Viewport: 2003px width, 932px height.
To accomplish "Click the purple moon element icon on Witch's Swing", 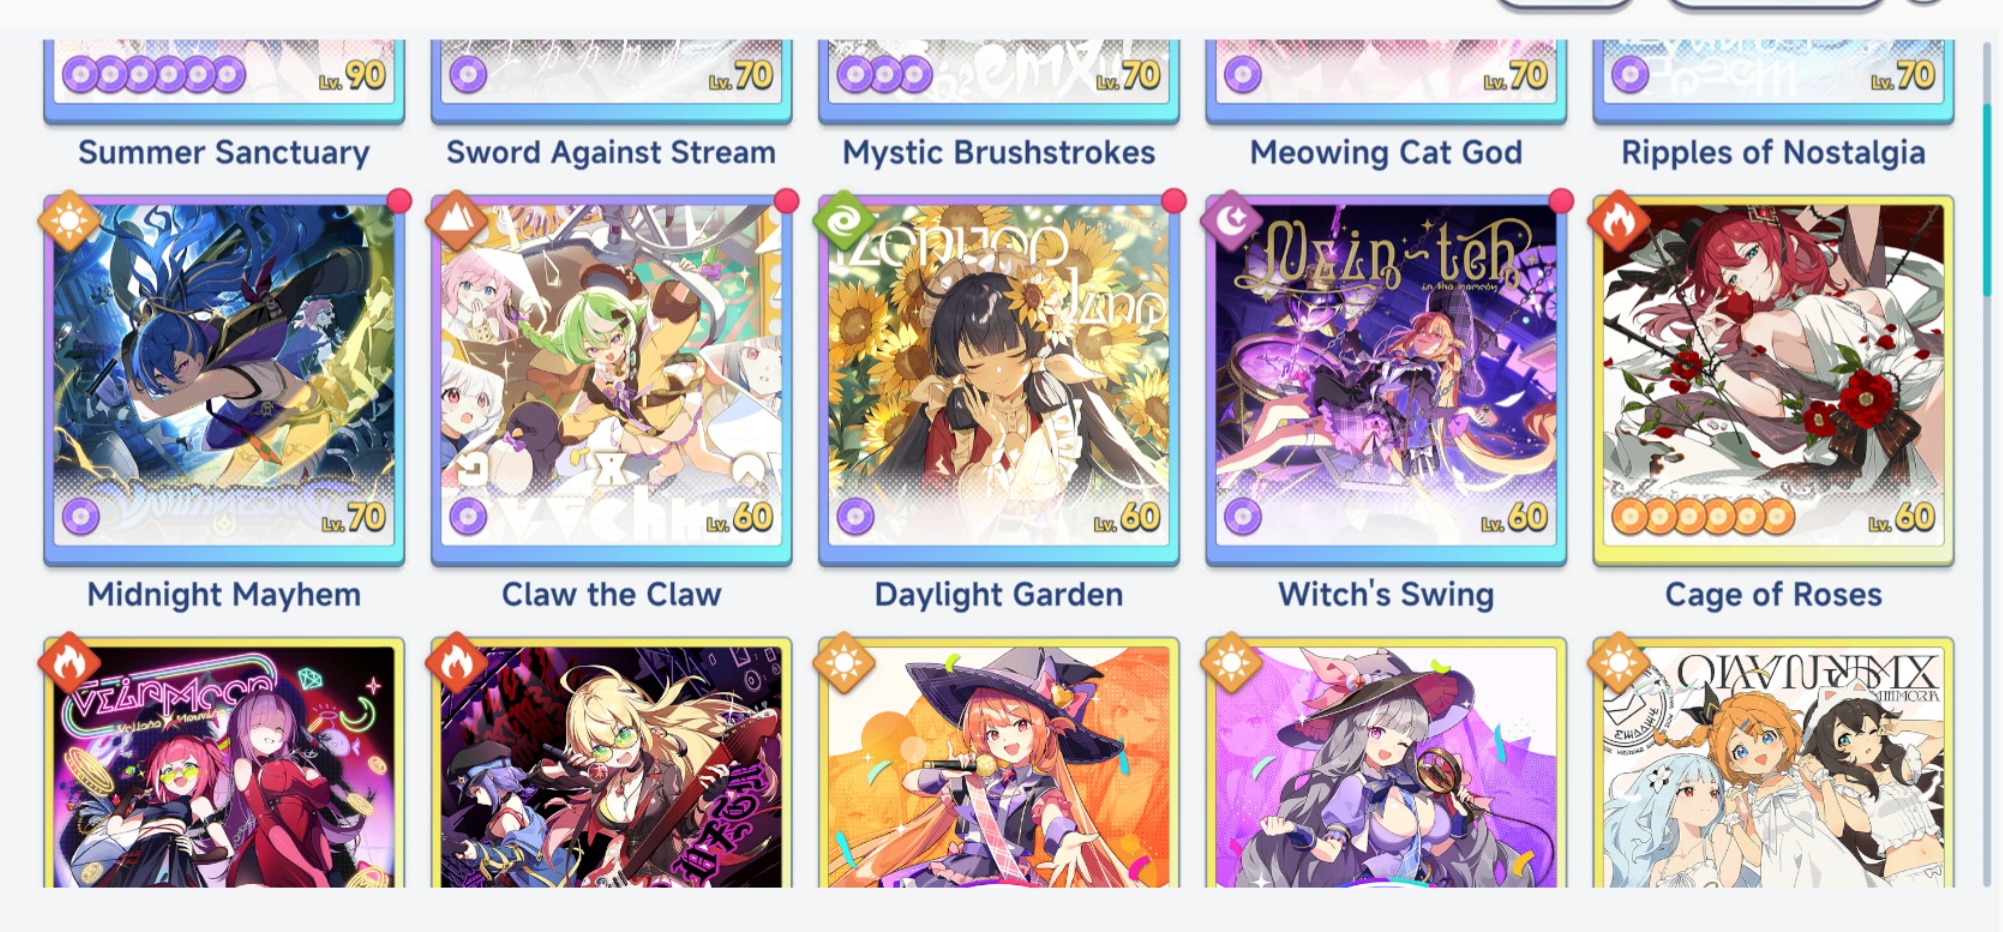I will click(1231, 220).
